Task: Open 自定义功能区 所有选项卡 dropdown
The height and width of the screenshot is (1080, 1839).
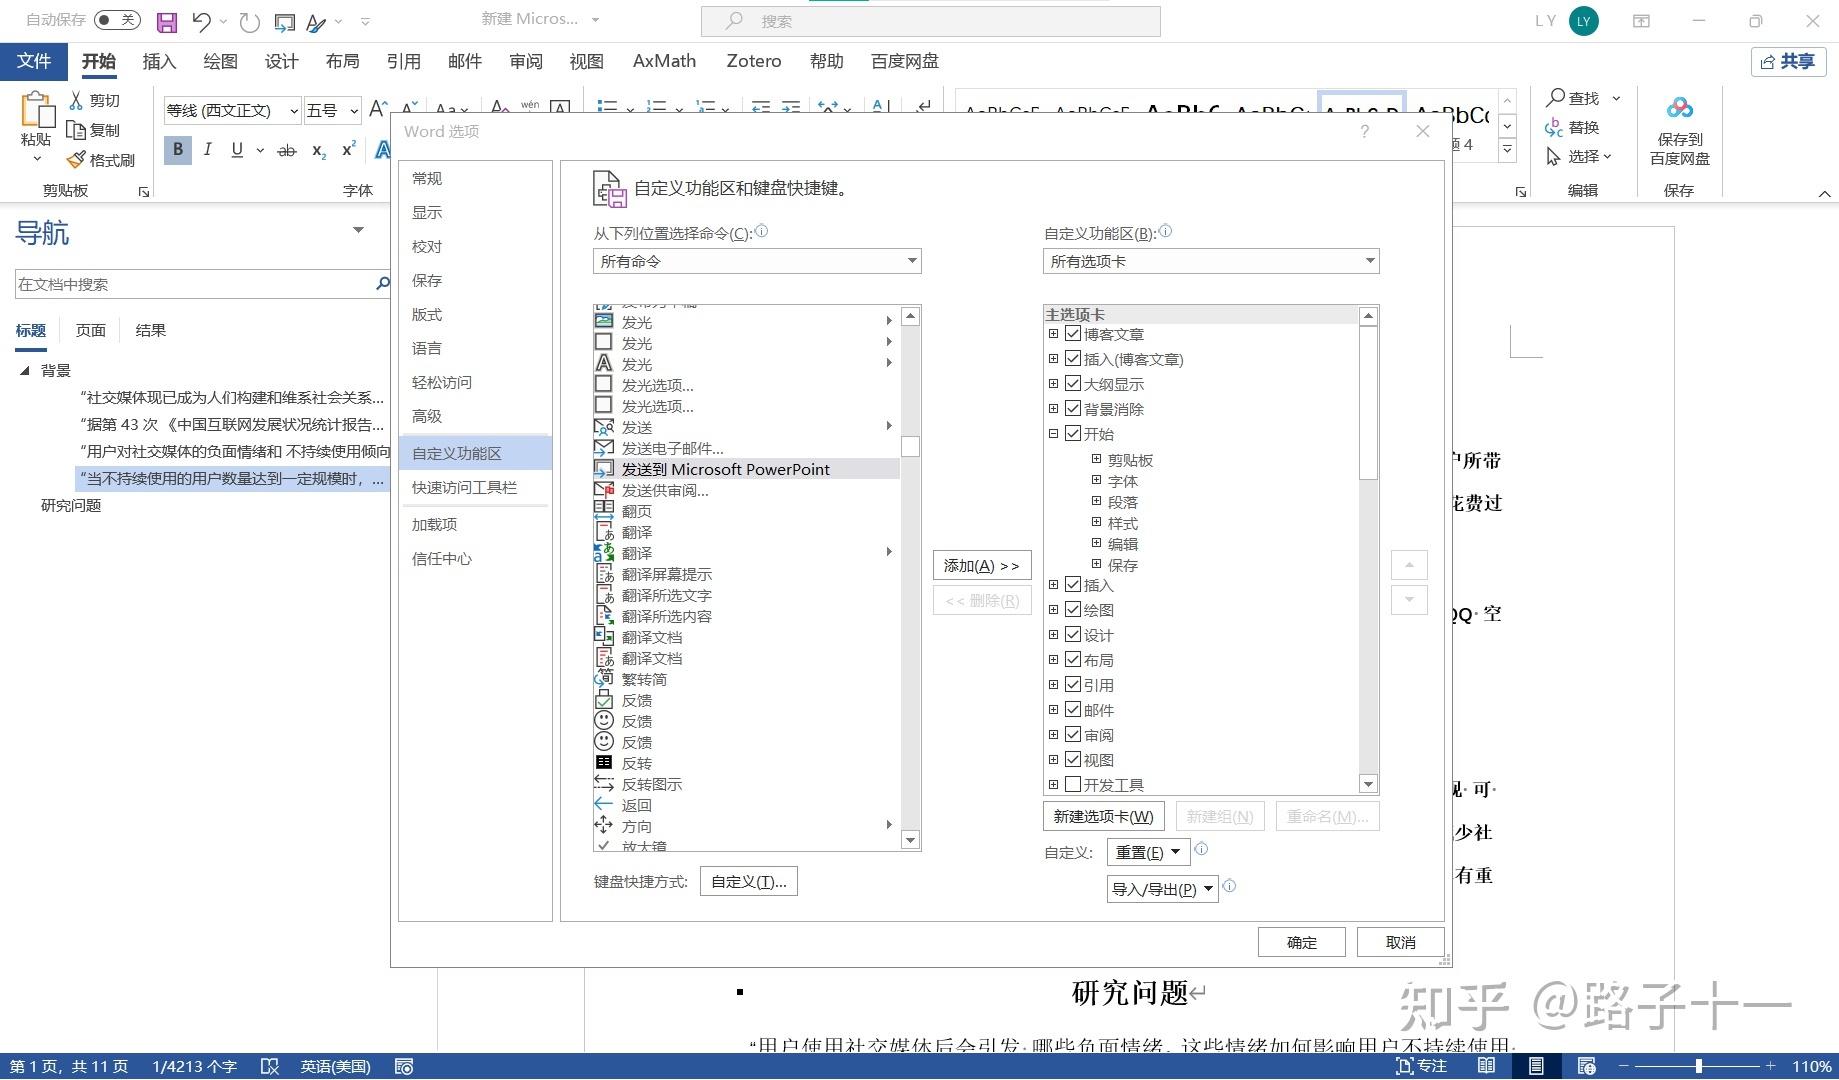Action: [1211, 261]
